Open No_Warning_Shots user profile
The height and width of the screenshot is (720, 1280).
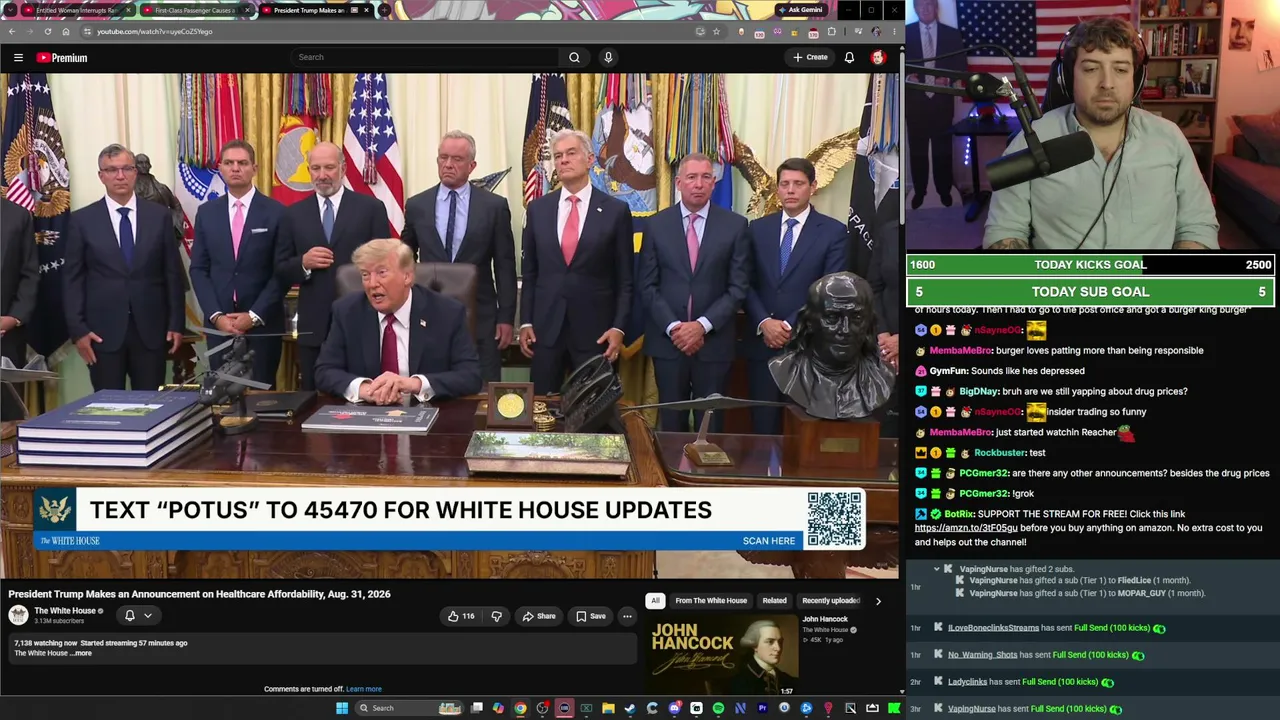982,655
